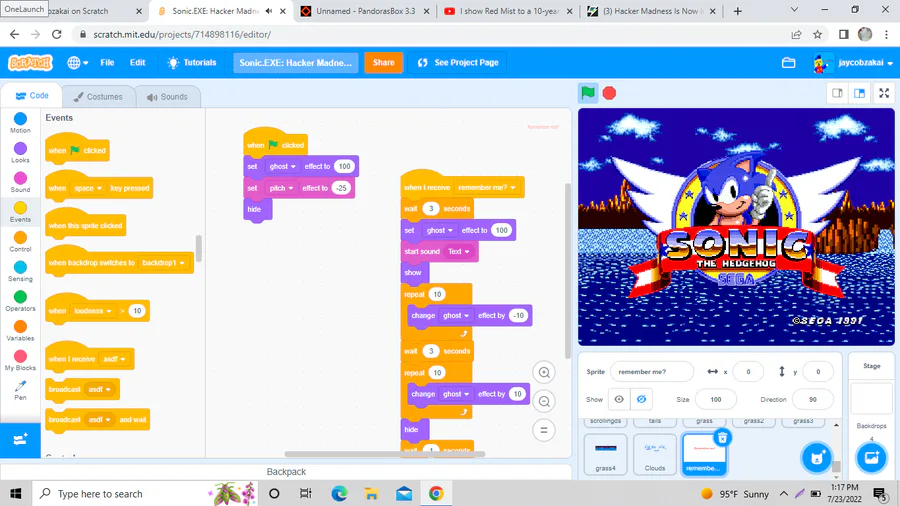Switch to the Sounds tab
Screen dimensions: 900x506
[168, 96]
